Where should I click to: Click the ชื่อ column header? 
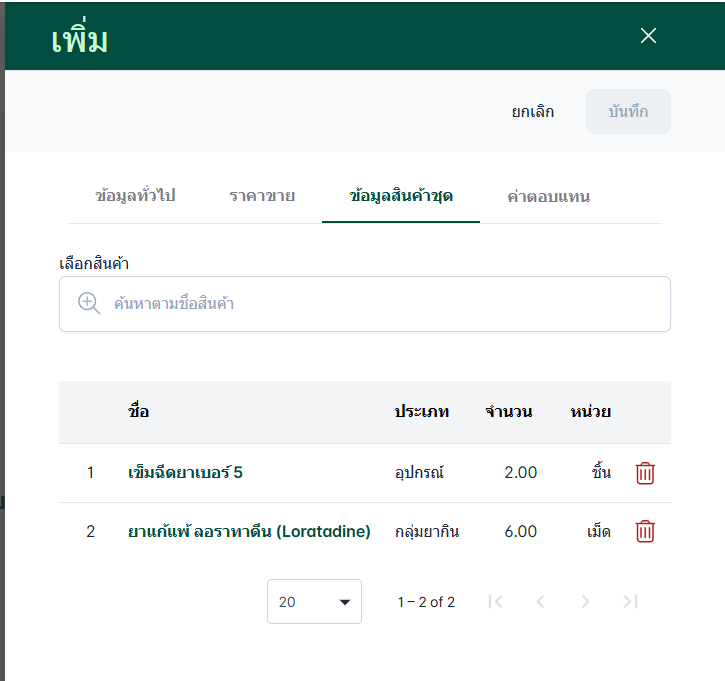[139, 412]
